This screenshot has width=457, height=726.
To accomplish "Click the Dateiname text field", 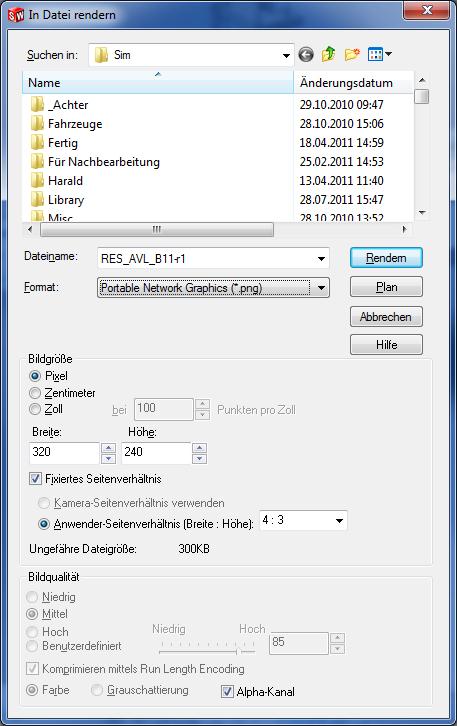I will [x=206, y=258].
